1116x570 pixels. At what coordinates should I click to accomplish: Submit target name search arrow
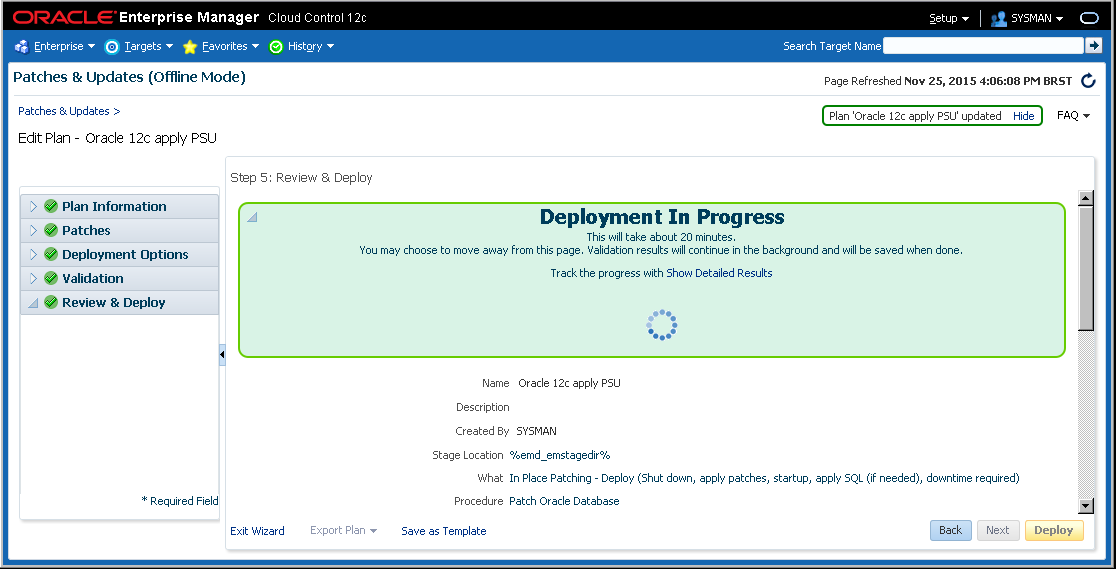click(1093, 46)
